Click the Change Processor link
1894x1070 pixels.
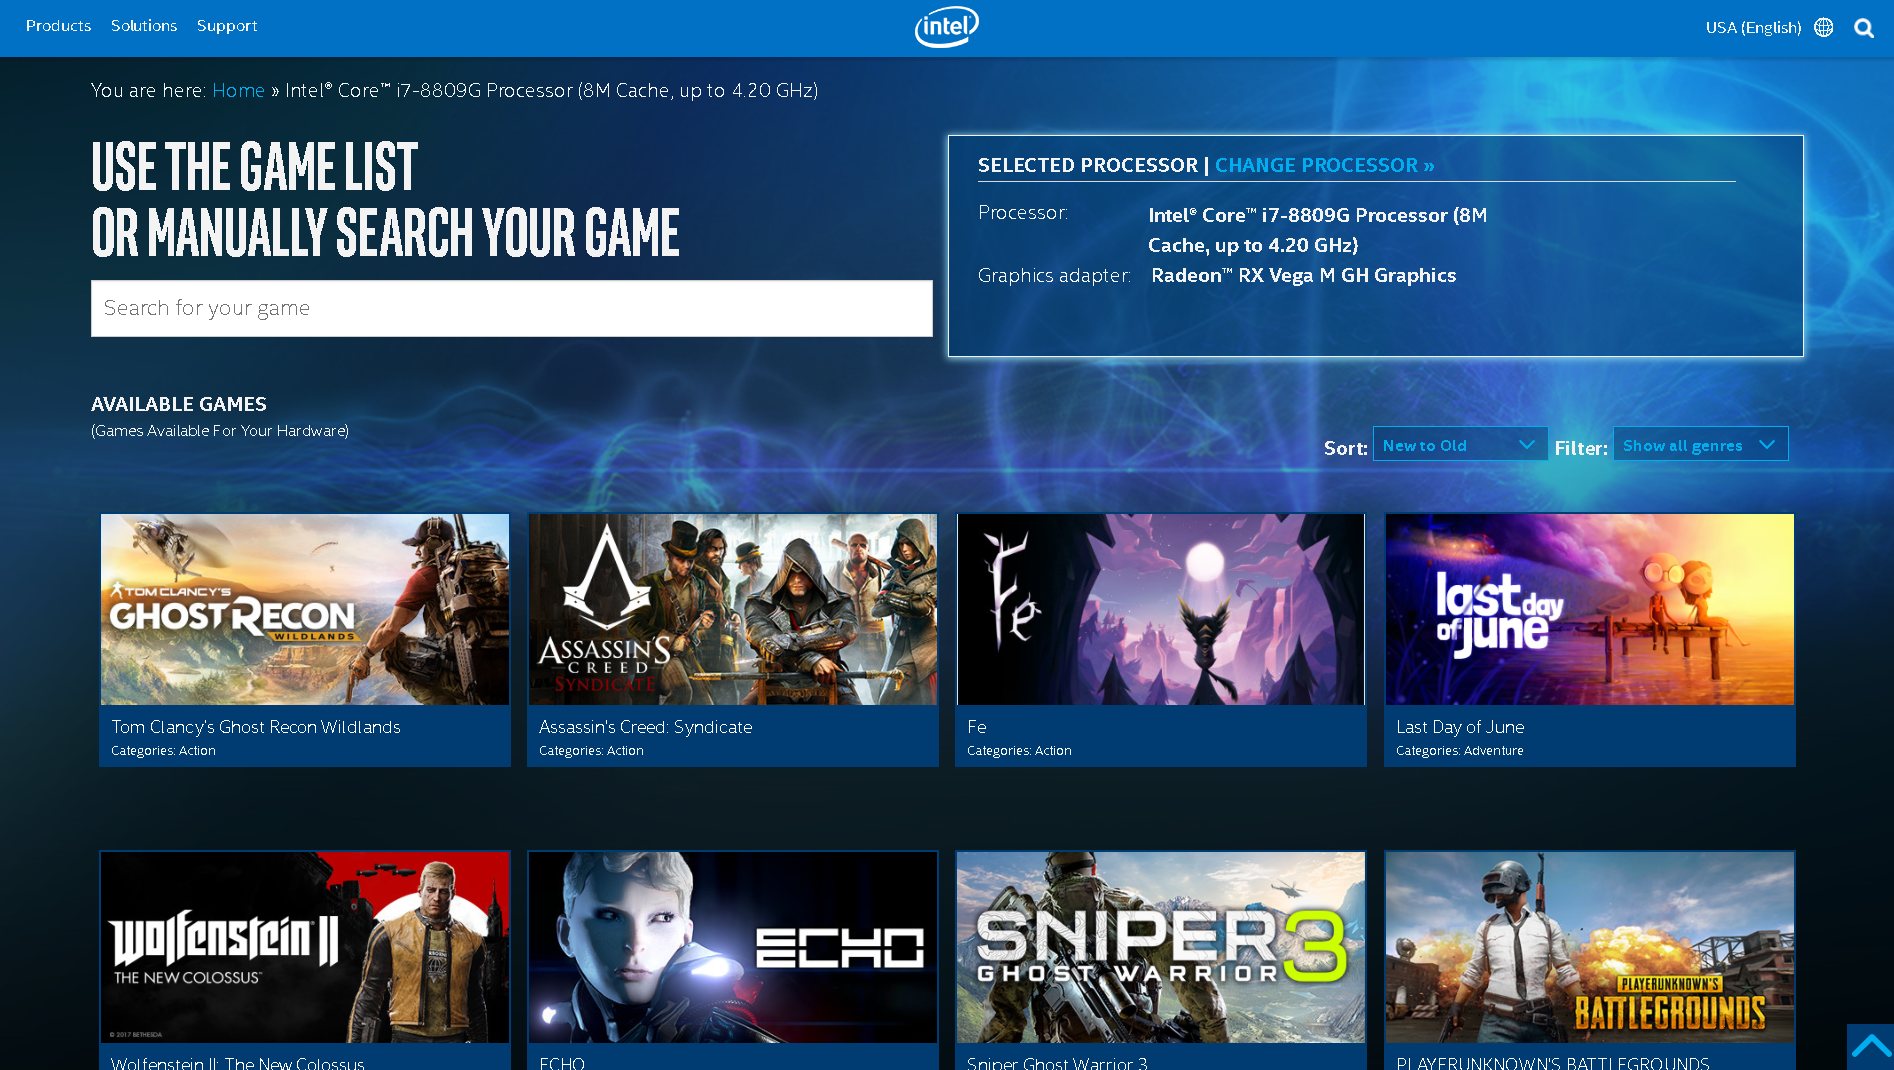click(x=1324, y=165)
